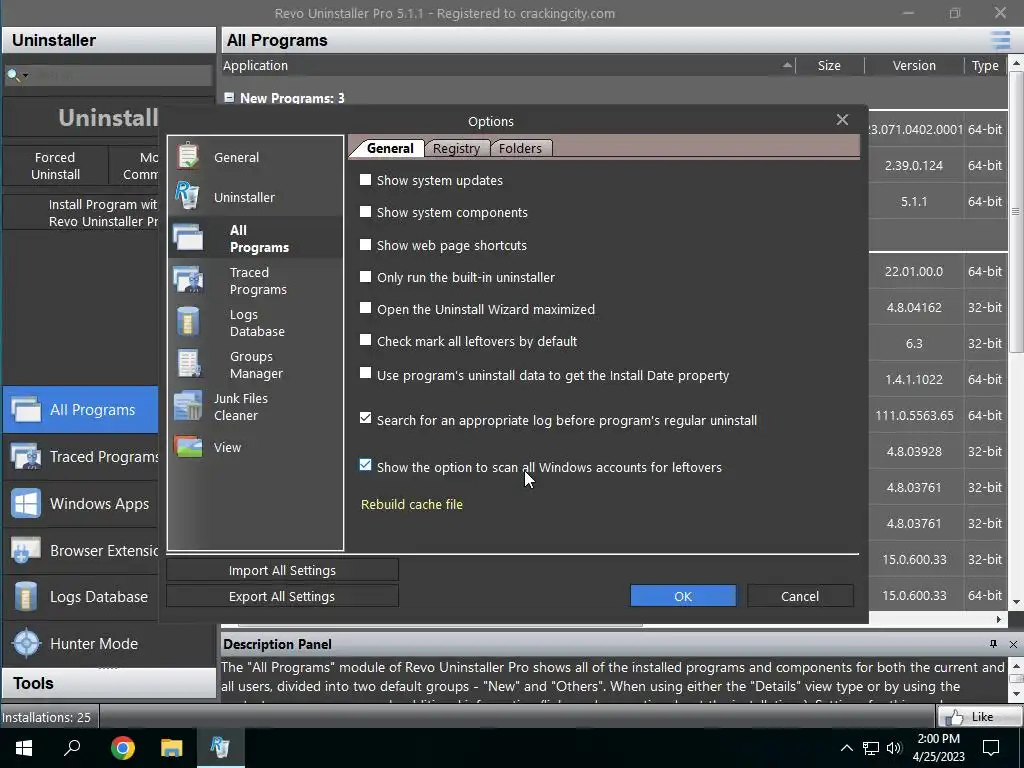Switch to the General tab
Screen dimensions: 1024x768
[x=390, y=148]
